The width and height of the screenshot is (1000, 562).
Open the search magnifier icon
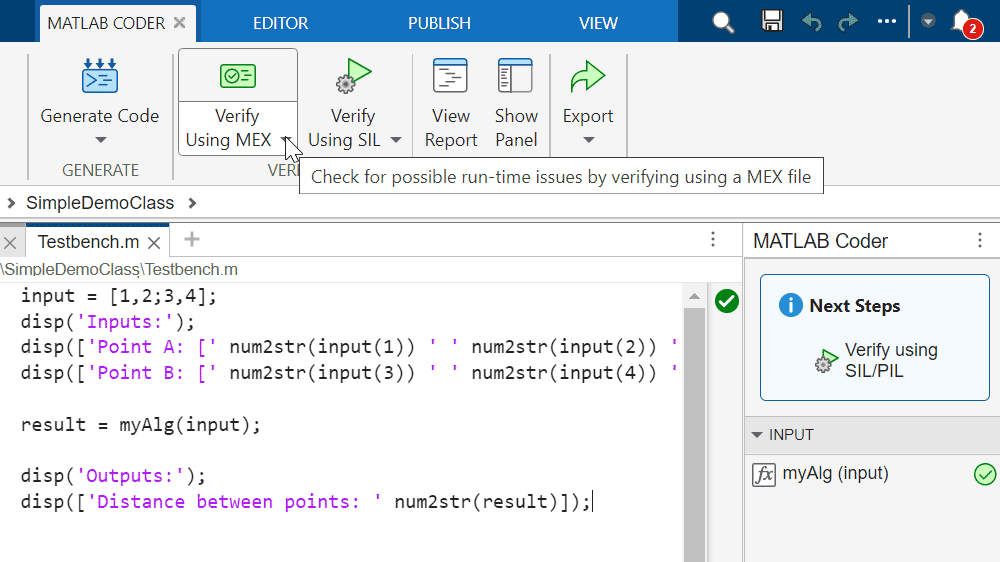723,23
